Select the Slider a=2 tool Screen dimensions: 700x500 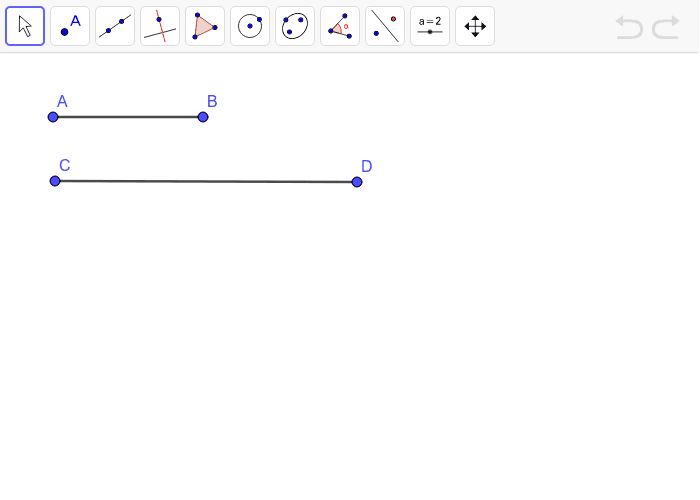pyautogui.click(x=430, y=26)
